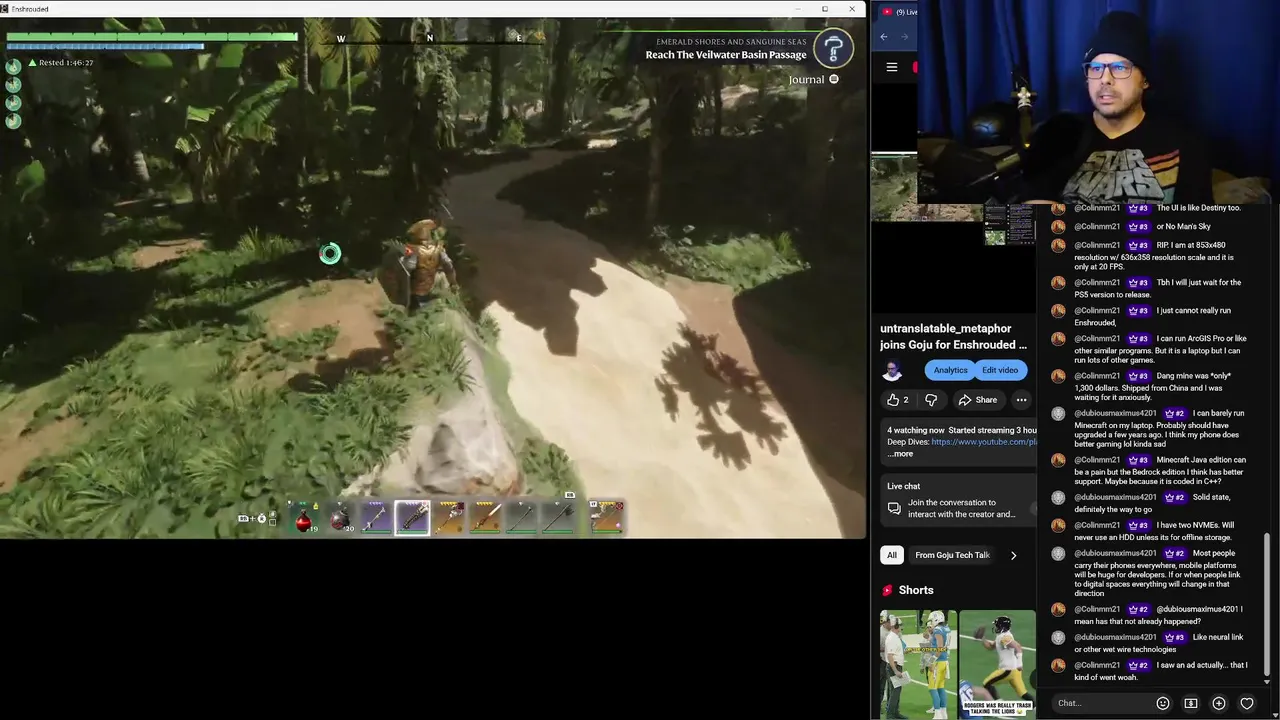Screen dimensions: 1280x720
Task: Click the live chat scrollbar
Action: coord(1267,603)
